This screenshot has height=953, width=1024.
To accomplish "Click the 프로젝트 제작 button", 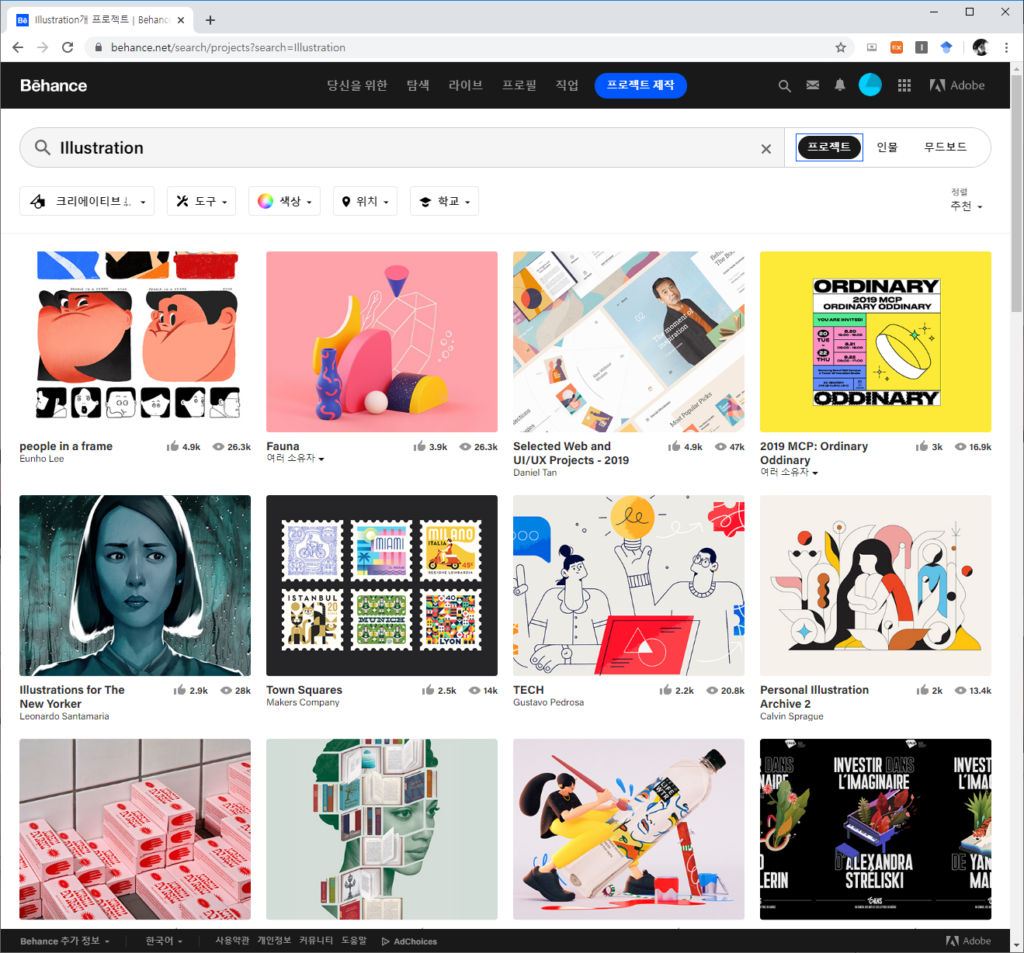I will 640,86.
